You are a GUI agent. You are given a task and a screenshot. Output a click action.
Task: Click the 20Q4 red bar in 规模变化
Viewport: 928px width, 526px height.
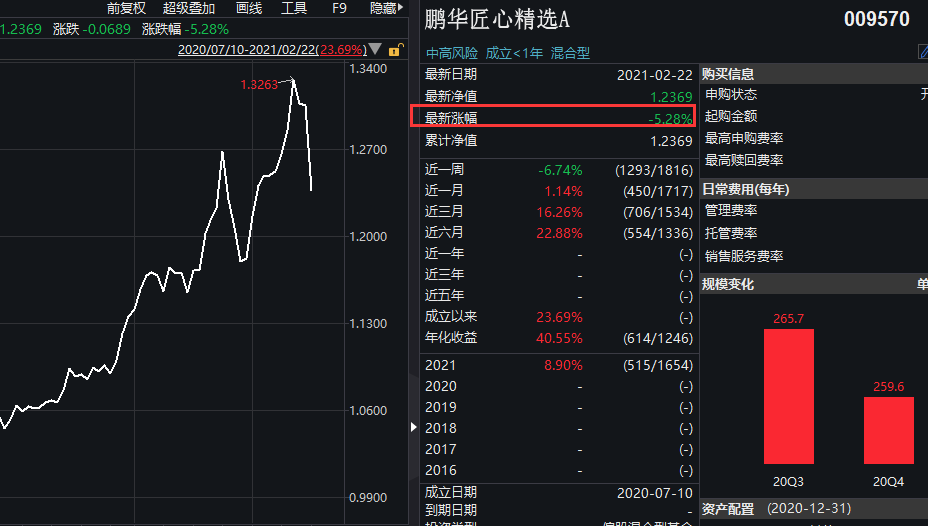[x=888, y=430]
